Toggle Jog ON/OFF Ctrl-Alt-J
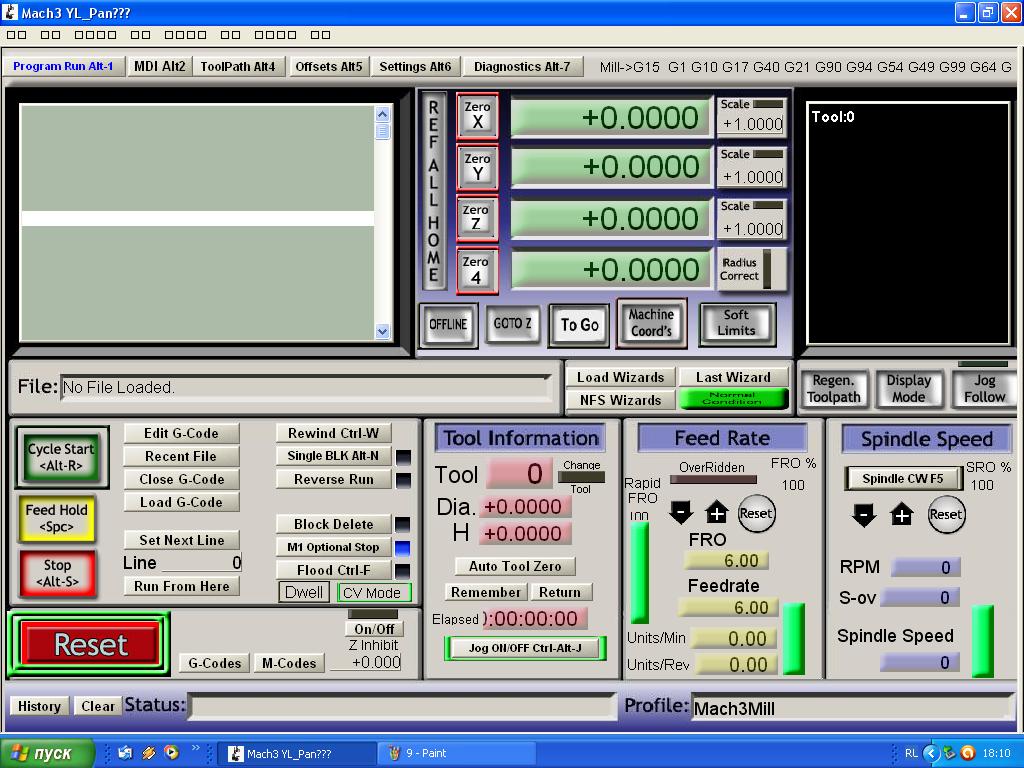The width and height of the screenshot is (1024, 768). (x=525, y=648)
